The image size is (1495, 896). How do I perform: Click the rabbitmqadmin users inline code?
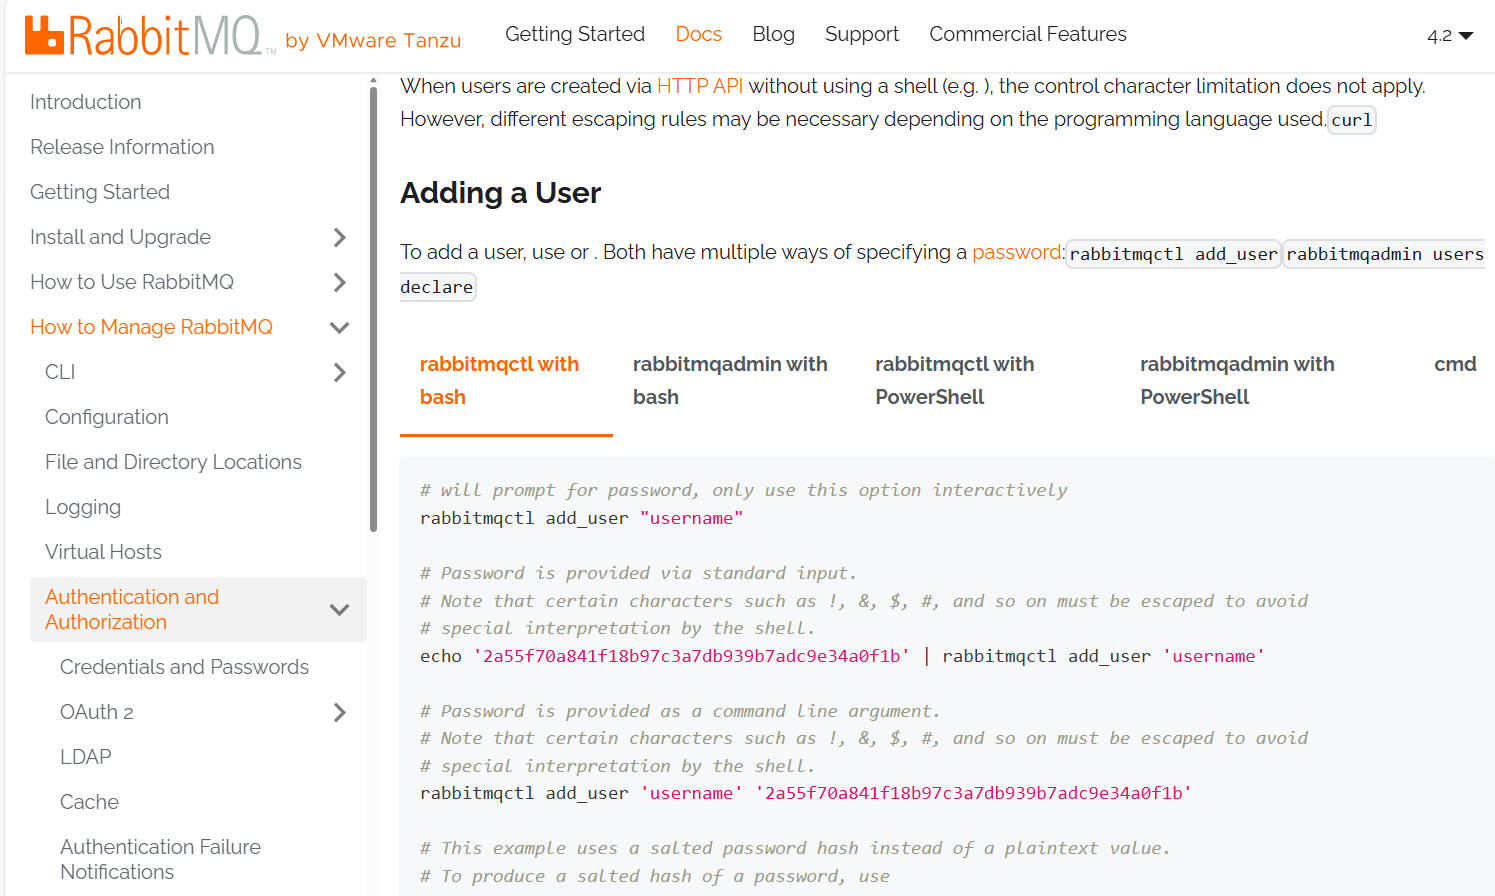point(1385,254)
